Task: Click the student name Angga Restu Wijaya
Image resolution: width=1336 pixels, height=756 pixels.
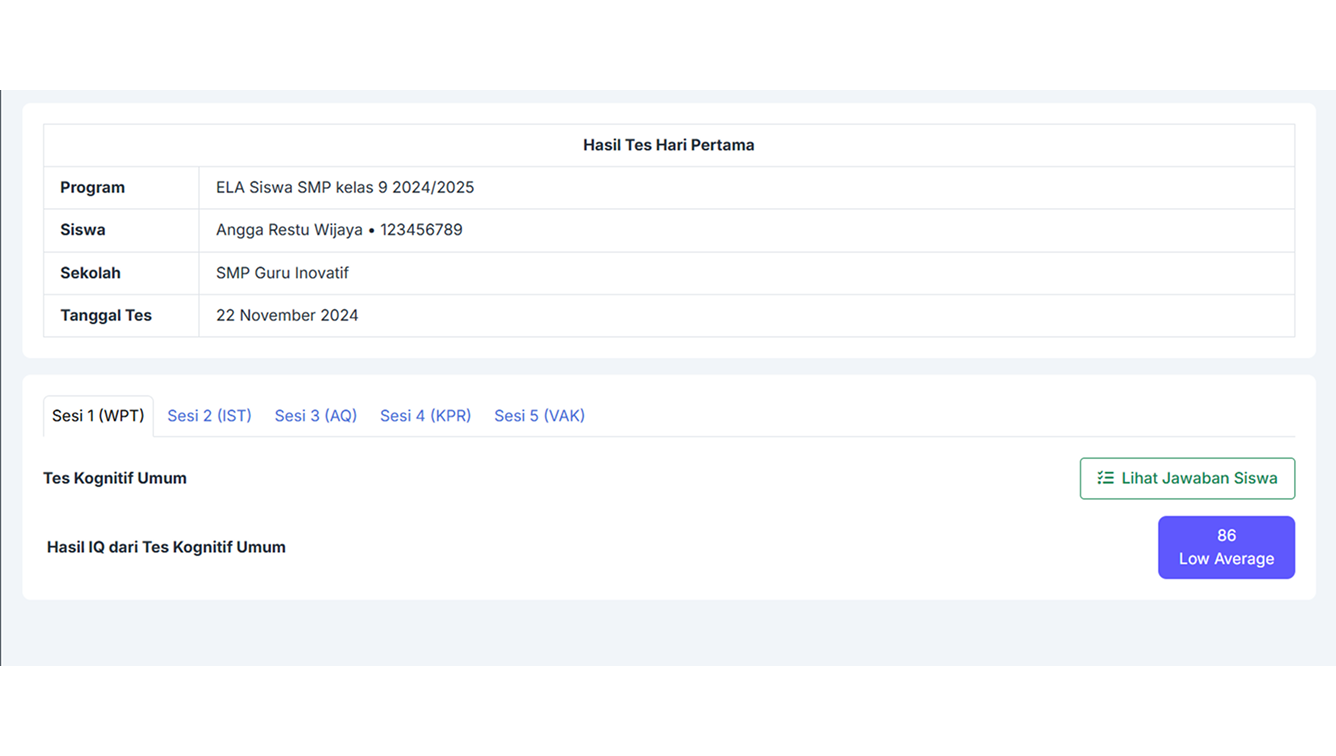Action: pyautogui.click(x=289, y=230)
